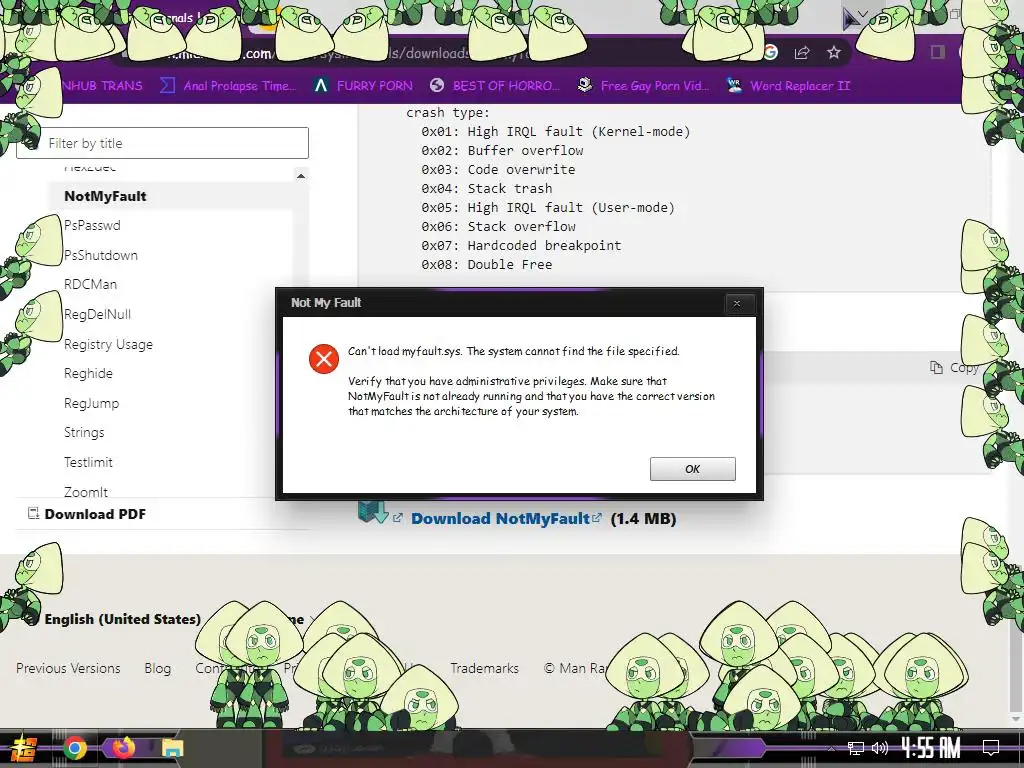Open RegJump sidebar entry
This screenshot has height=768, width=1024.
(91, 403)
